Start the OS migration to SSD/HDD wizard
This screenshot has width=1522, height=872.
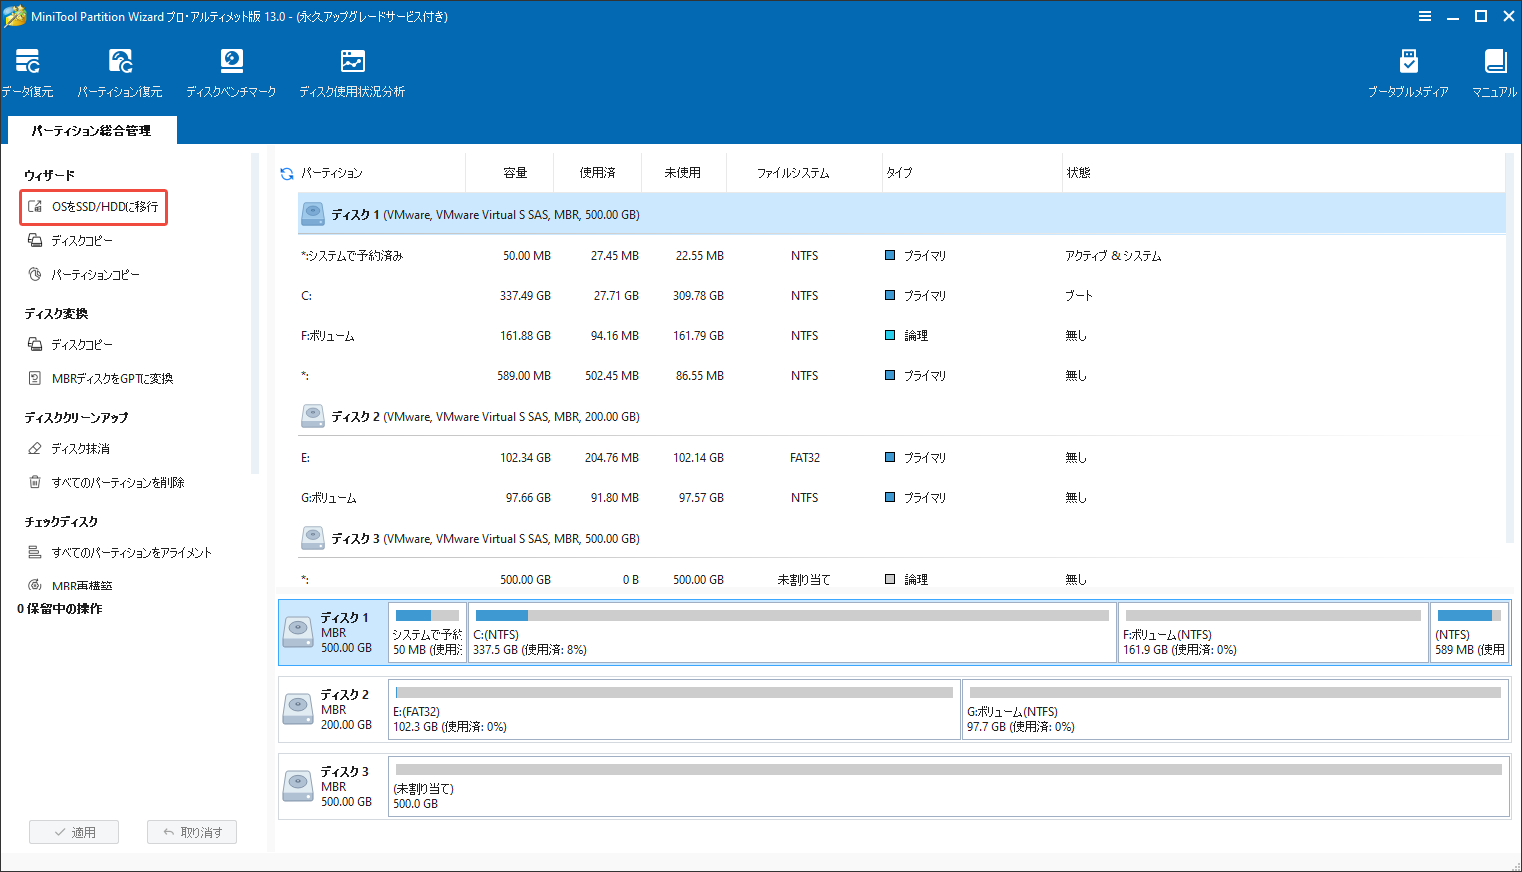93,207
